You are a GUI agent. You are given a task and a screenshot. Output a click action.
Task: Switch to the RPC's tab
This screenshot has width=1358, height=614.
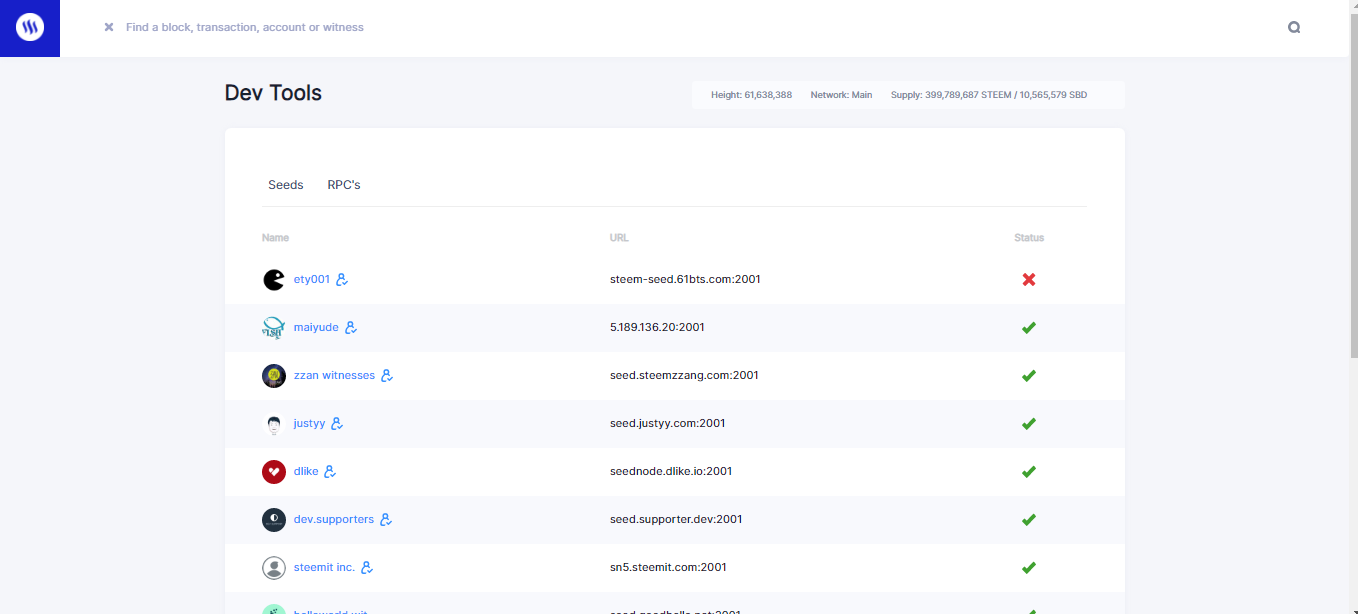[x=344, y=185]
